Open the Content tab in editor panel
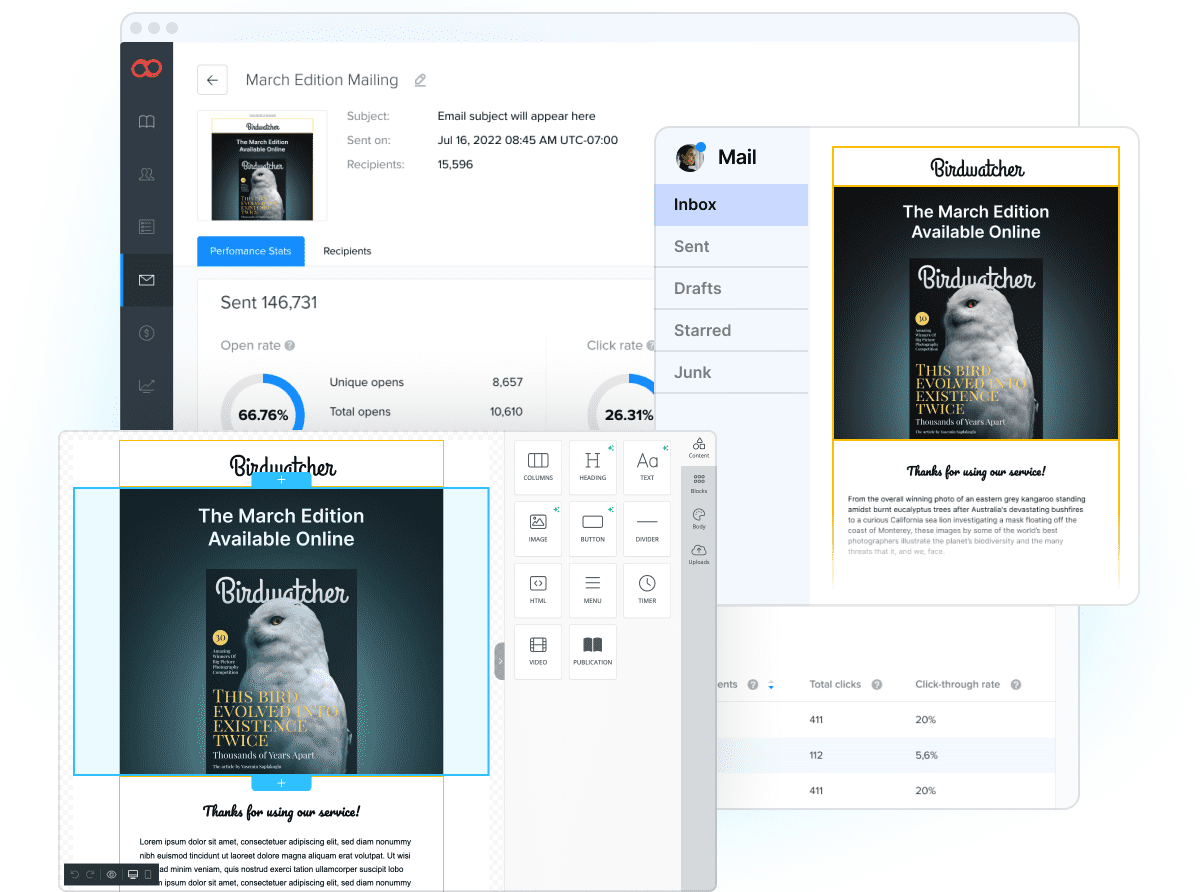The image size is (1200, 892). pyautogui.click(x=699, y=446)
